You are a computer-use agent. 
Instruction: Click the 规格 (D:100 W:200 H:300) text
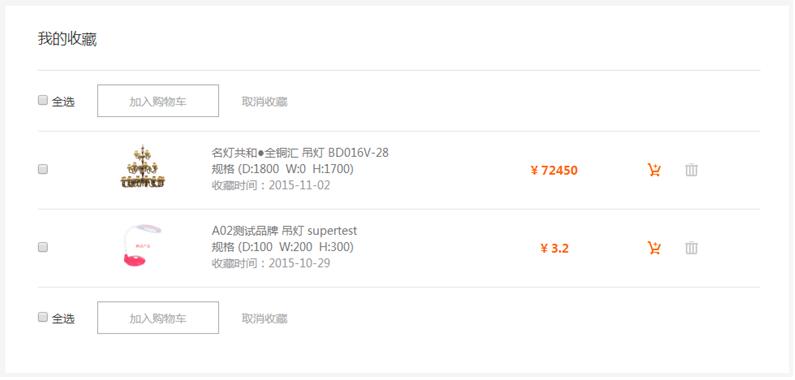coord(283,247)
